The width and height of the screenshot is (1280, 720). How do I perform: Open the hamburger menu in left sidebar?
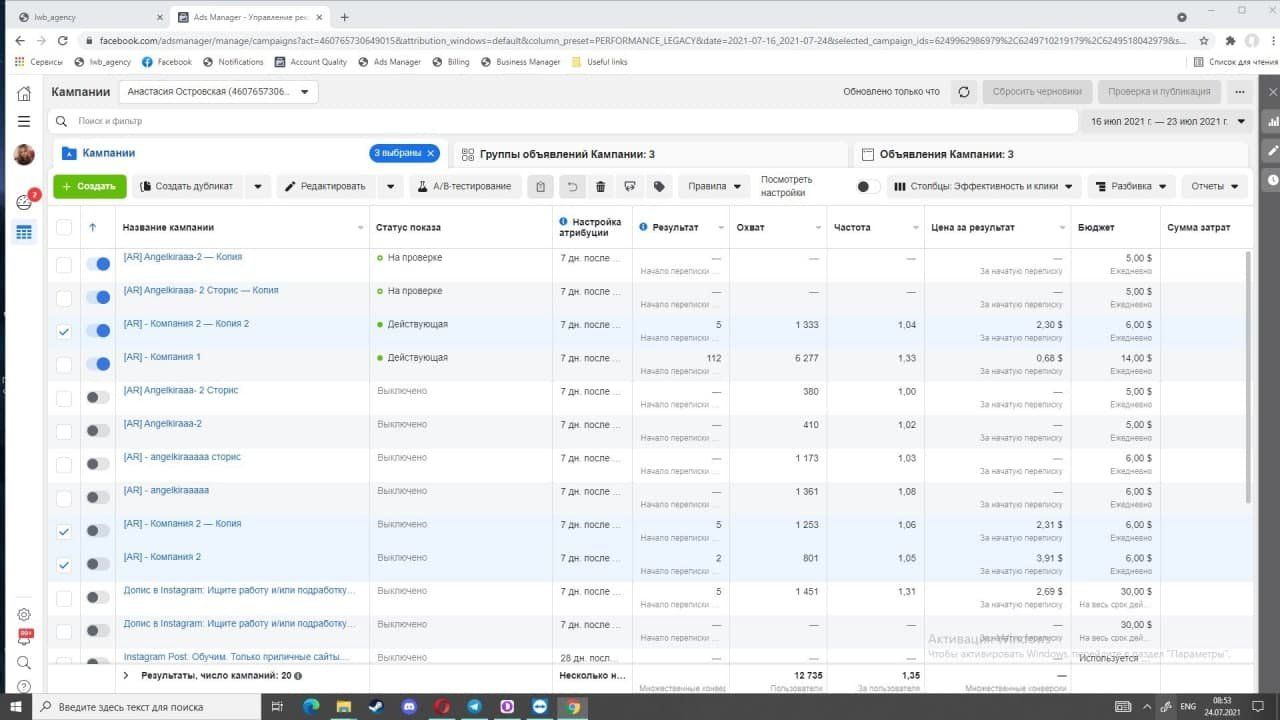tap(24, 121)
